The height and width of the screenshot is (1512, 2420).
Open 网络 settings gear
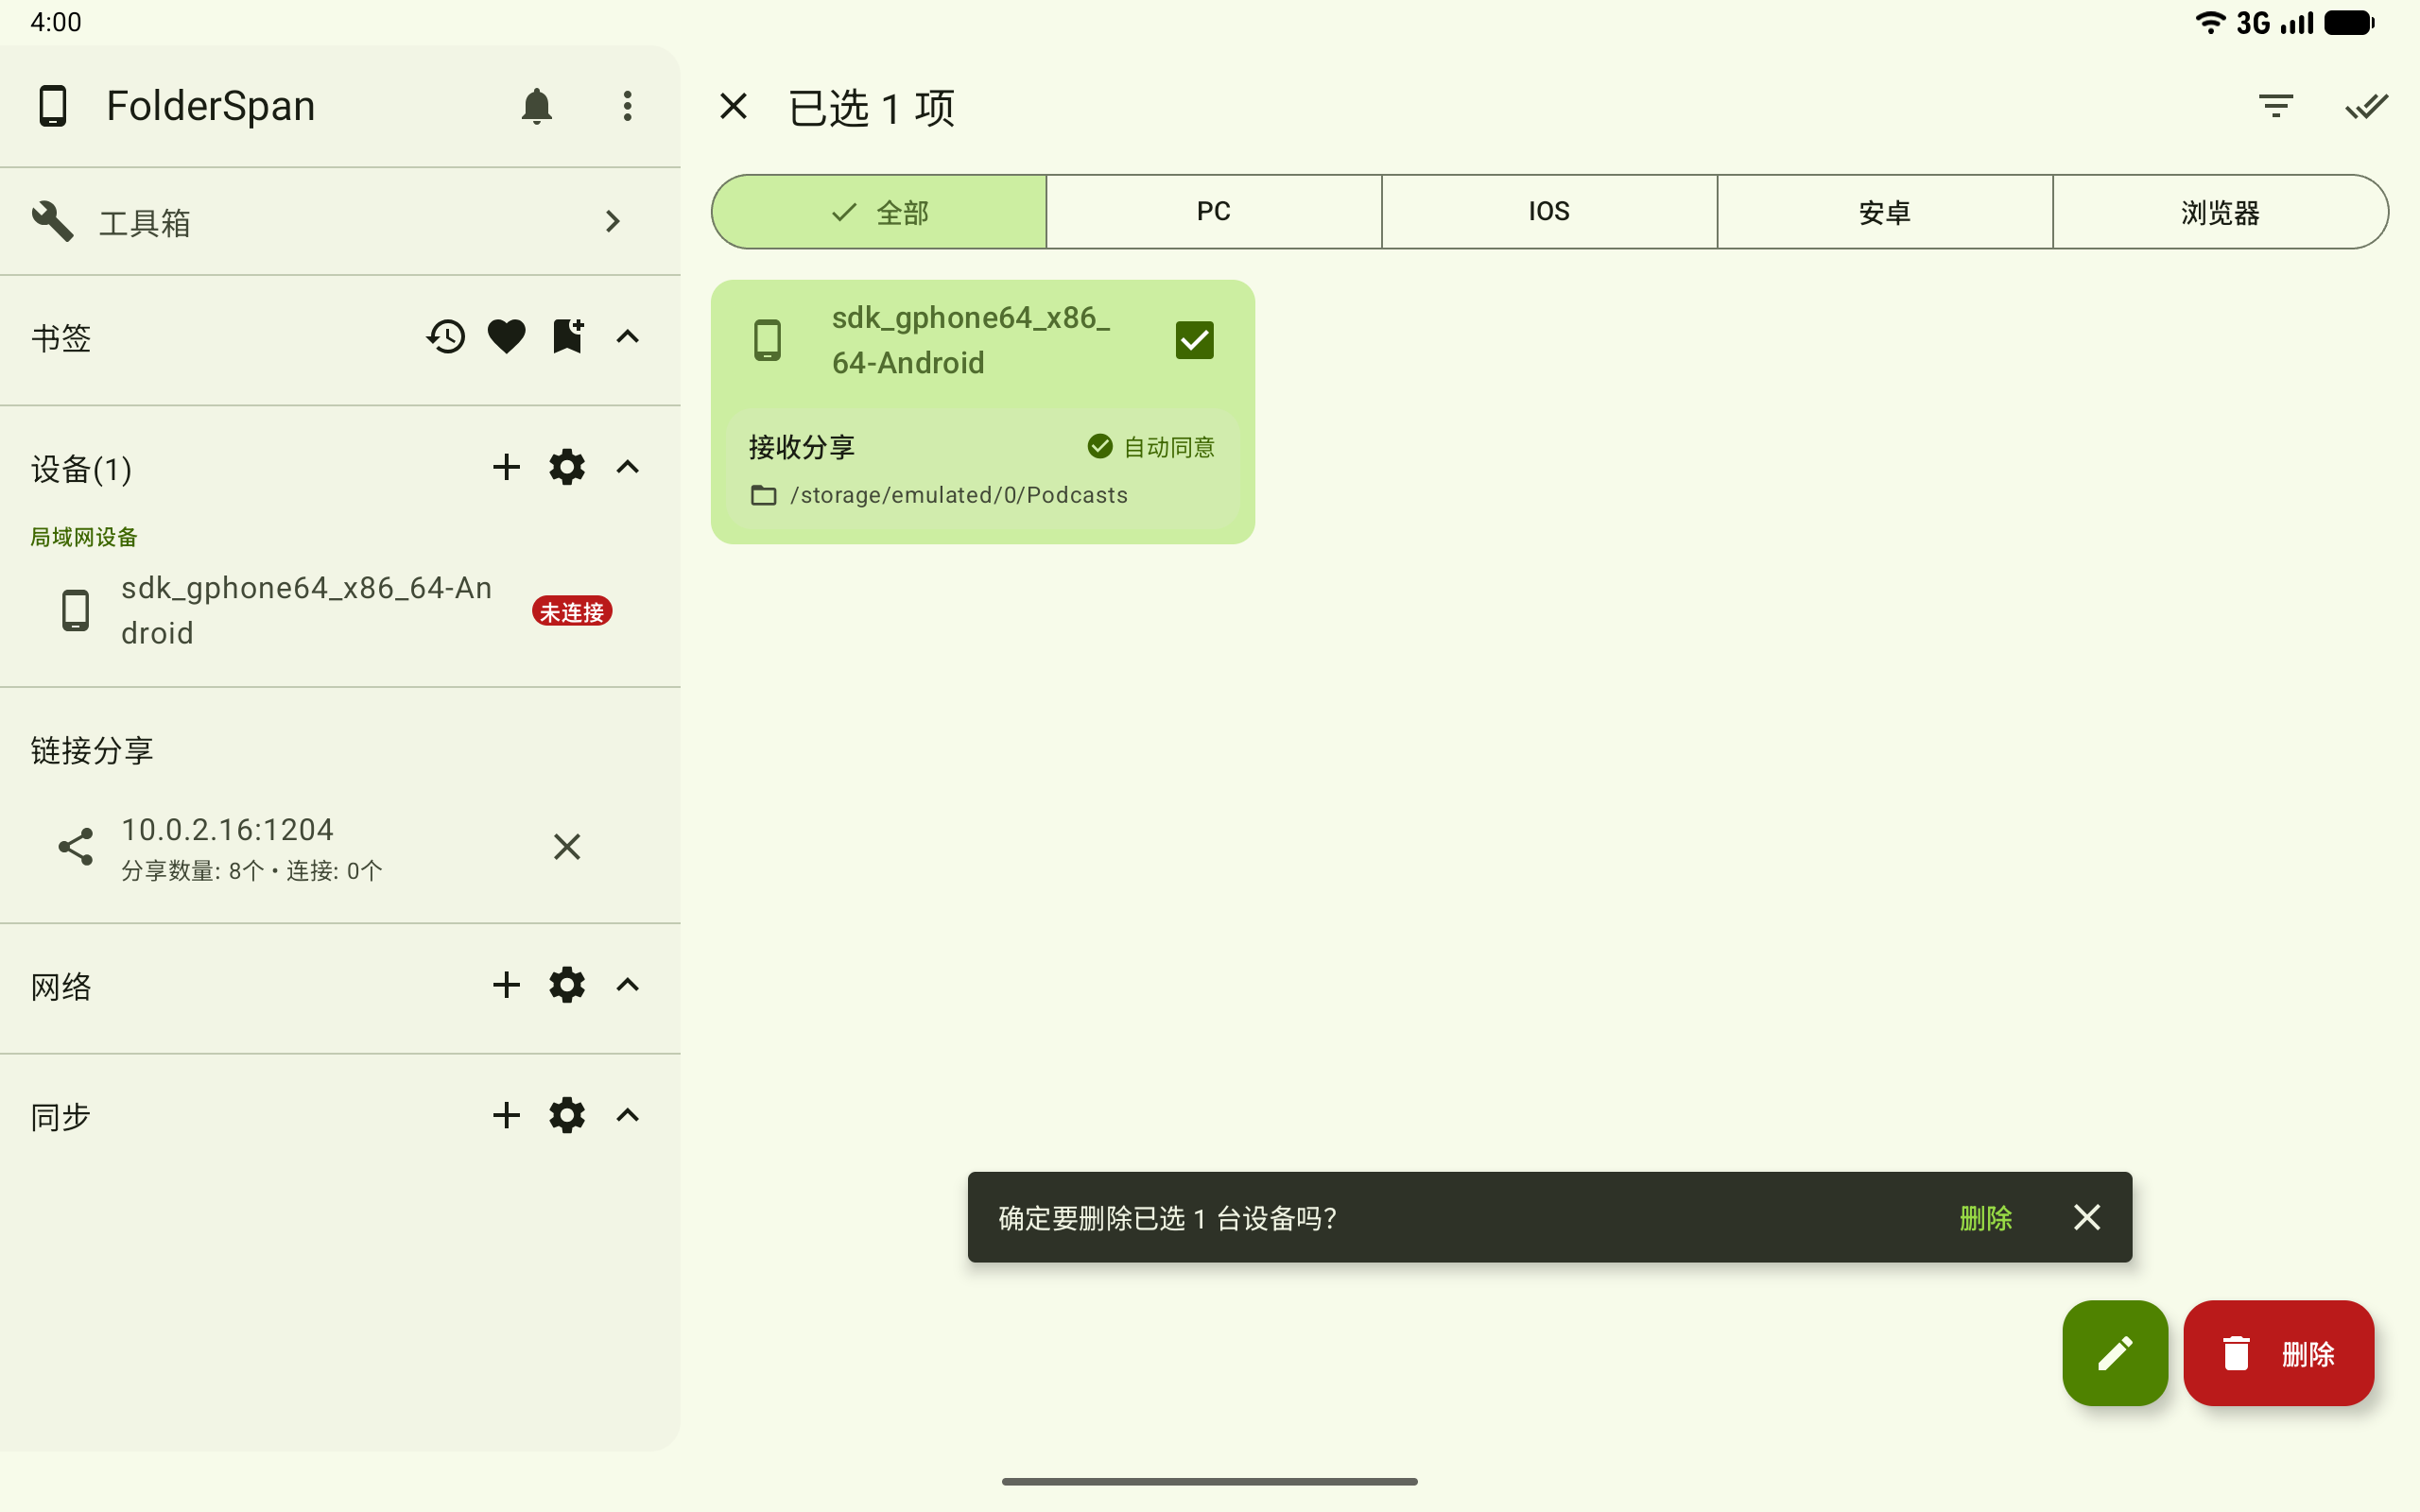(567, 985)
